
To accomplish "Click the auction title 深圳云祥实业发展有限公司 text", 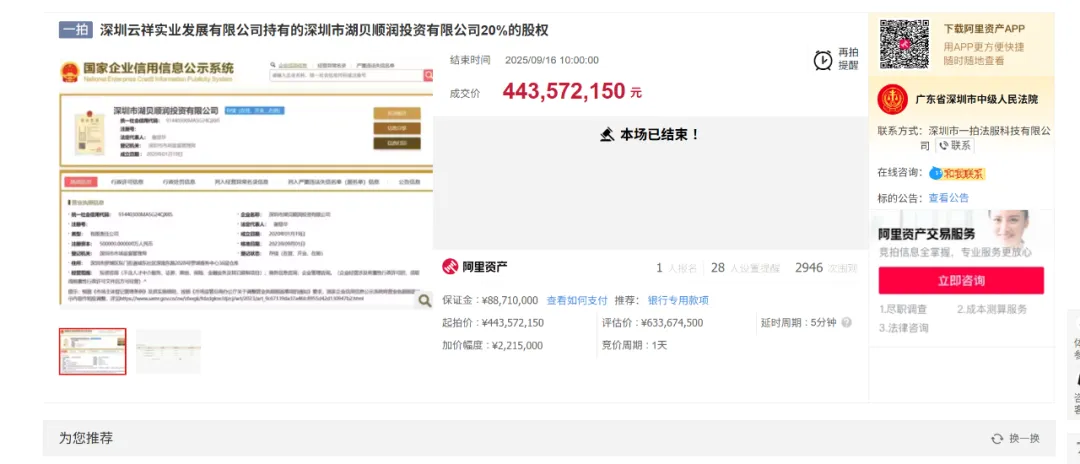I will coord(324,30).
